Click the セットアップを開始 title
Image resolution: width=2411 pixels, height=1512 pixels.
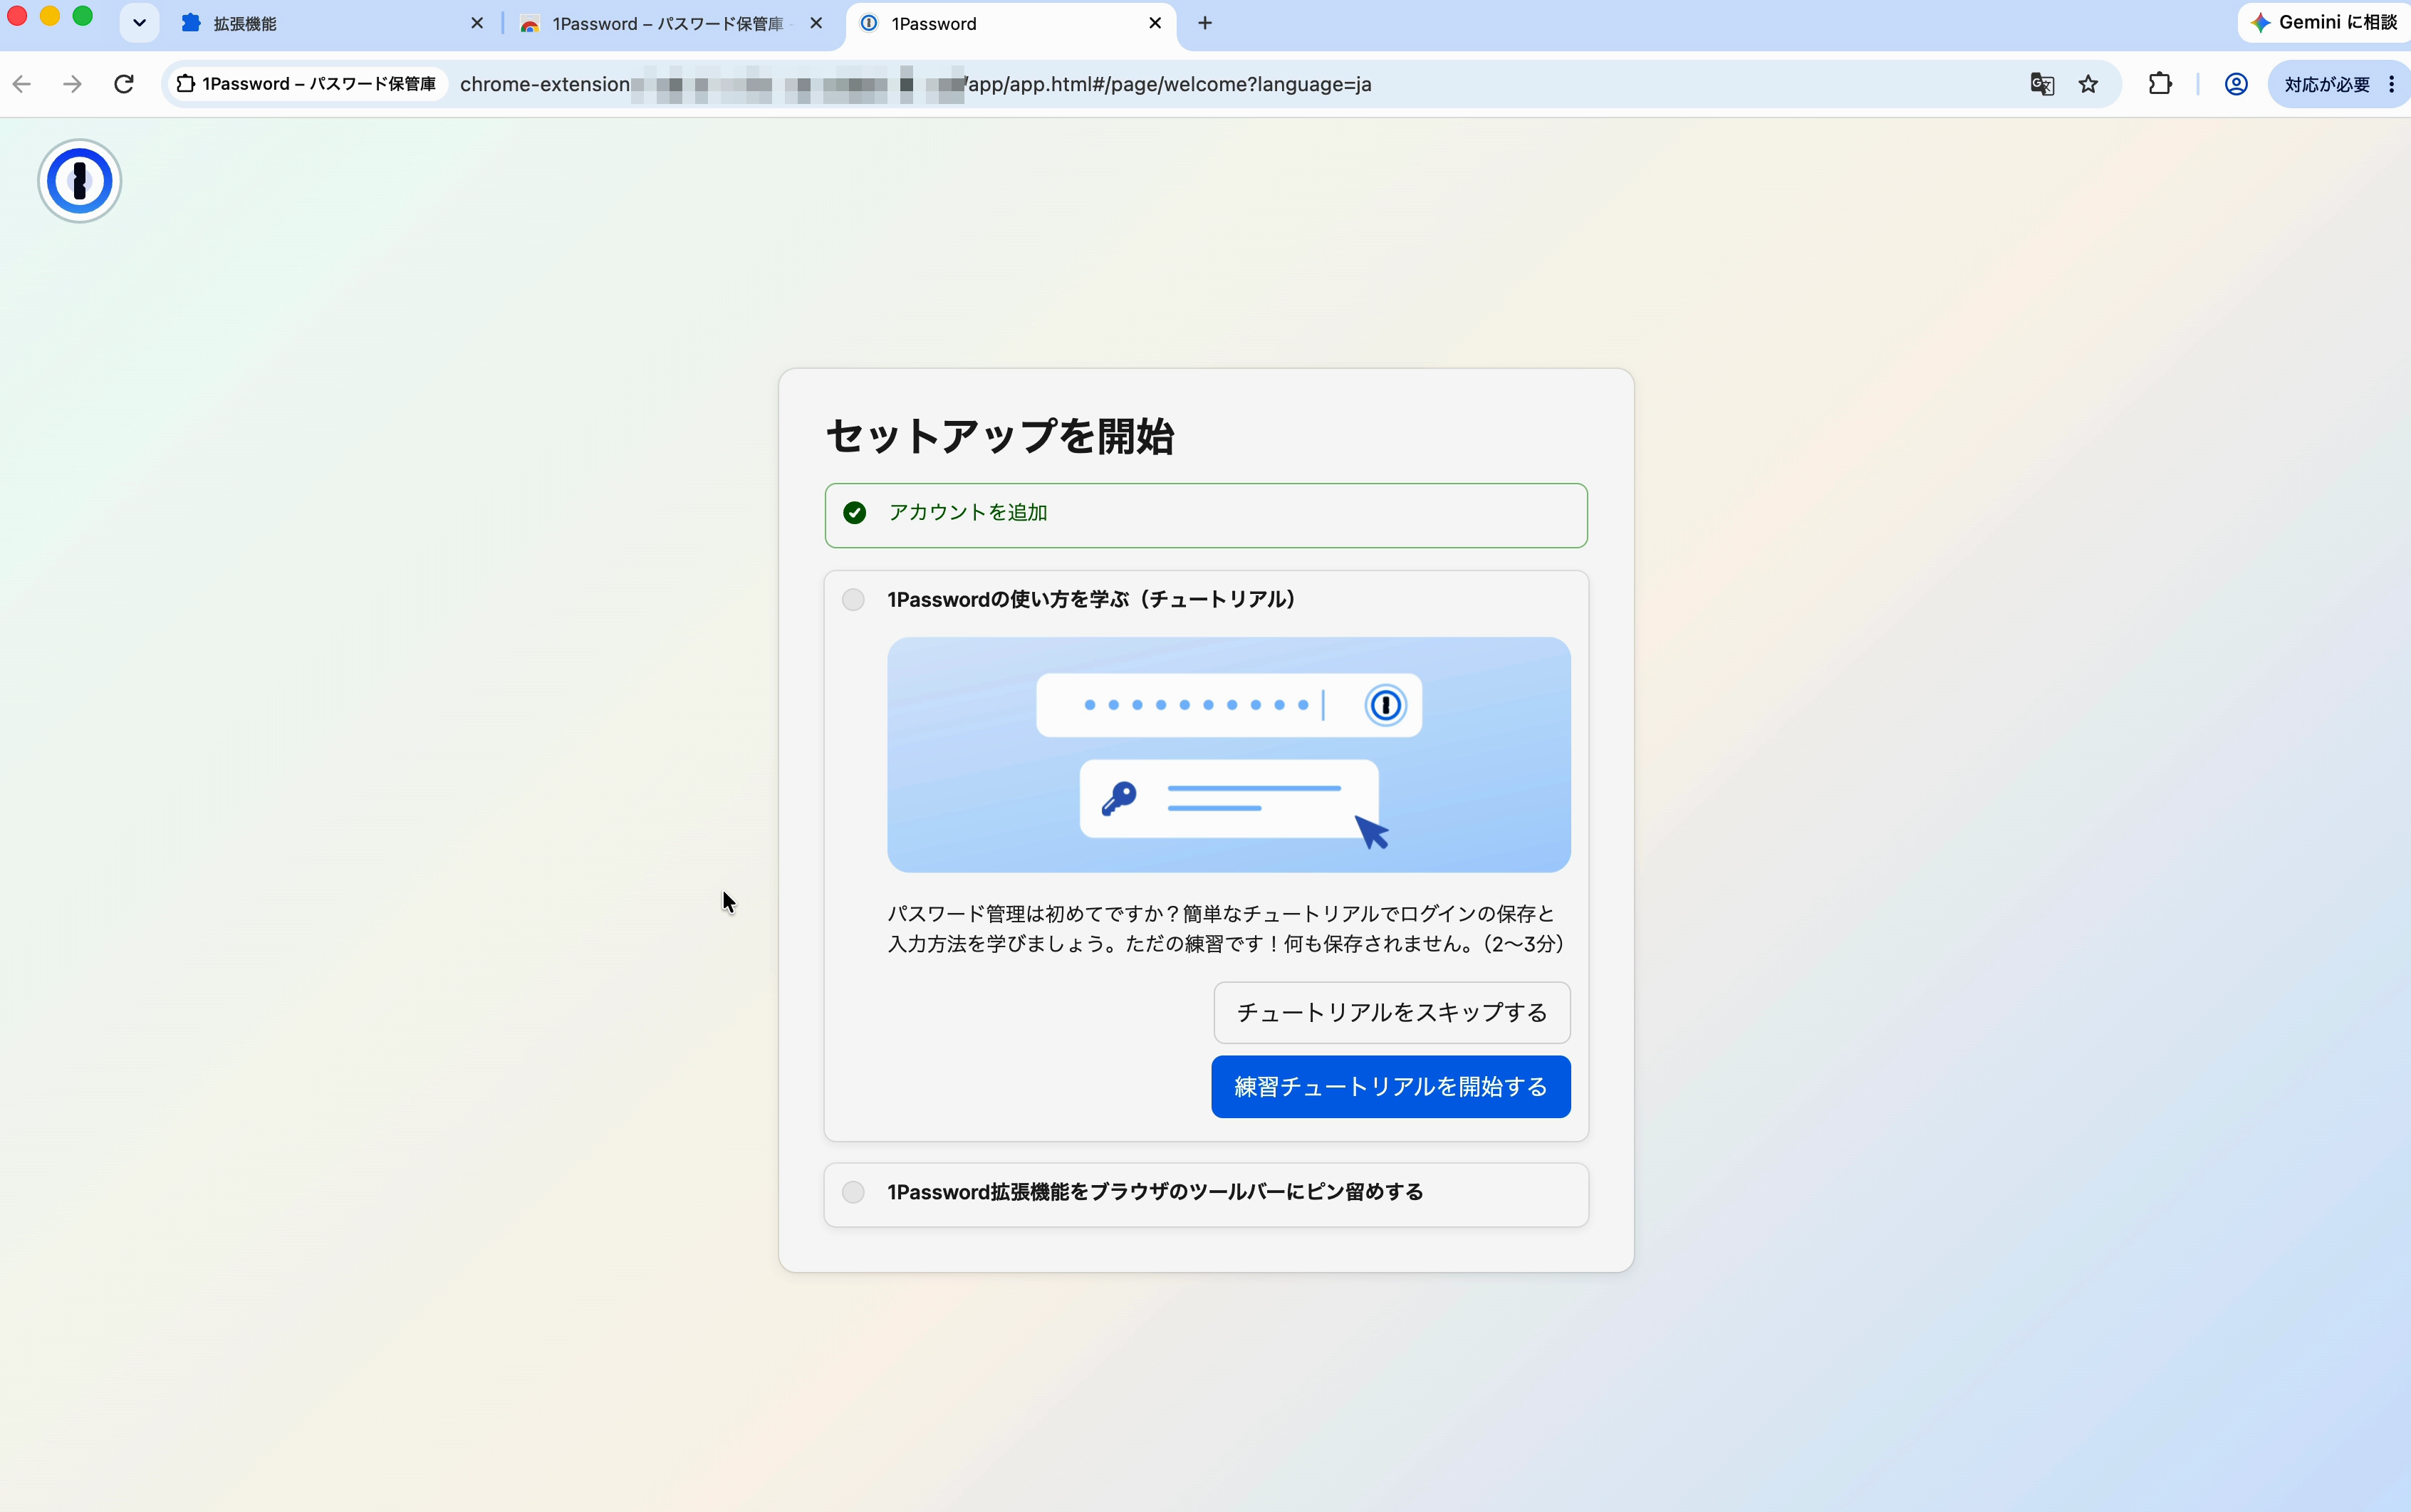point(1000,436)
